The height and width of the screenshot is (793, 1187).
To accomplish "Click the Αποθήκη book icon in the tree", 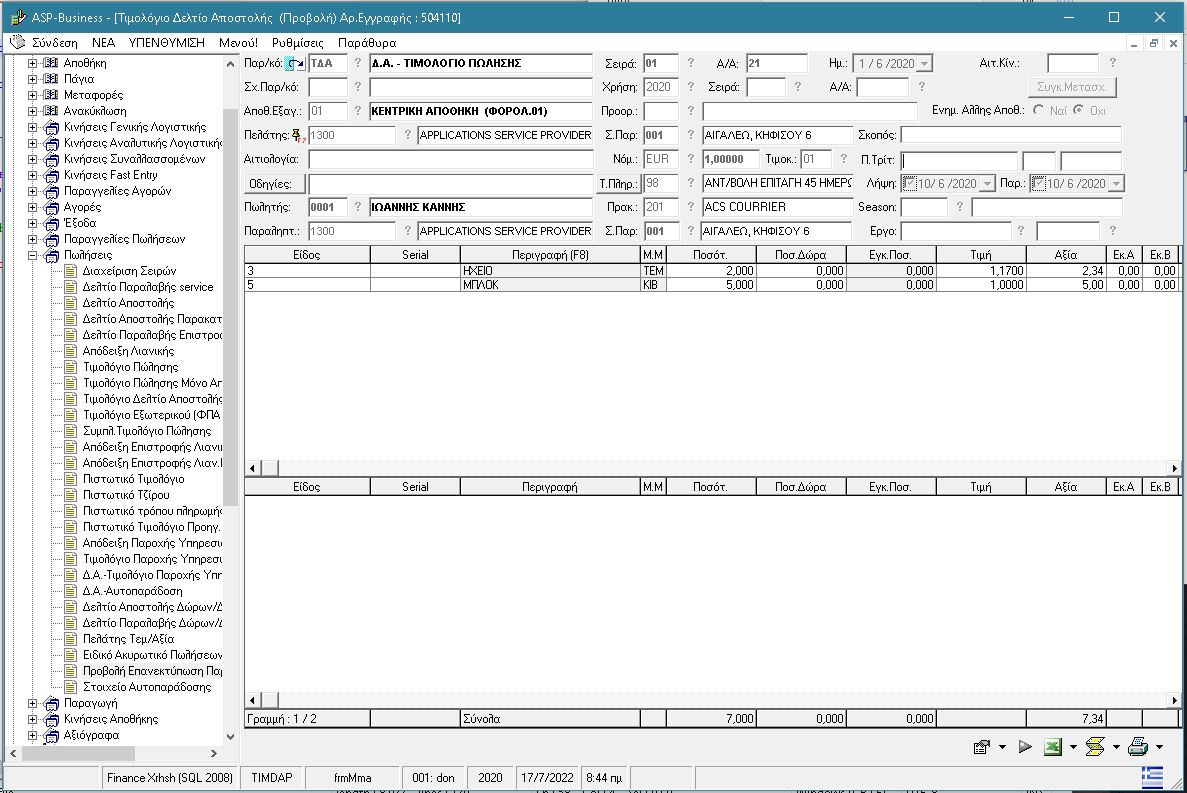I will pos(51,63).
